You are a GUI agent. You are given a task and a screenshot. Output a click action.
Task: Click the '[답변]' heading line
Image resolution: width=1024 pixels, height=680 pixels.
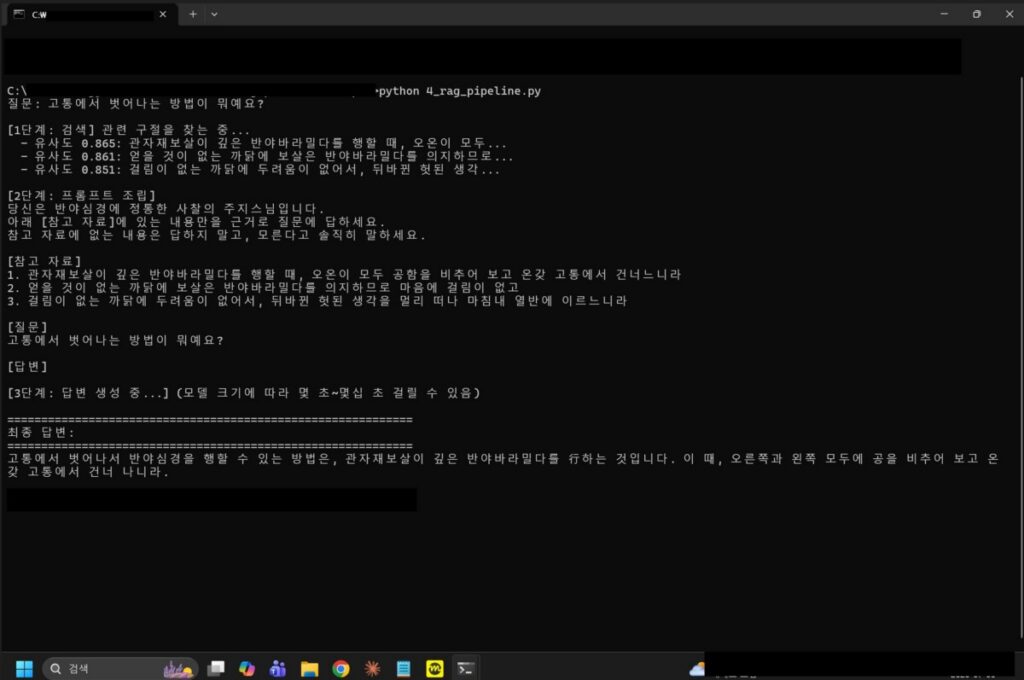(x=27, y=366)
